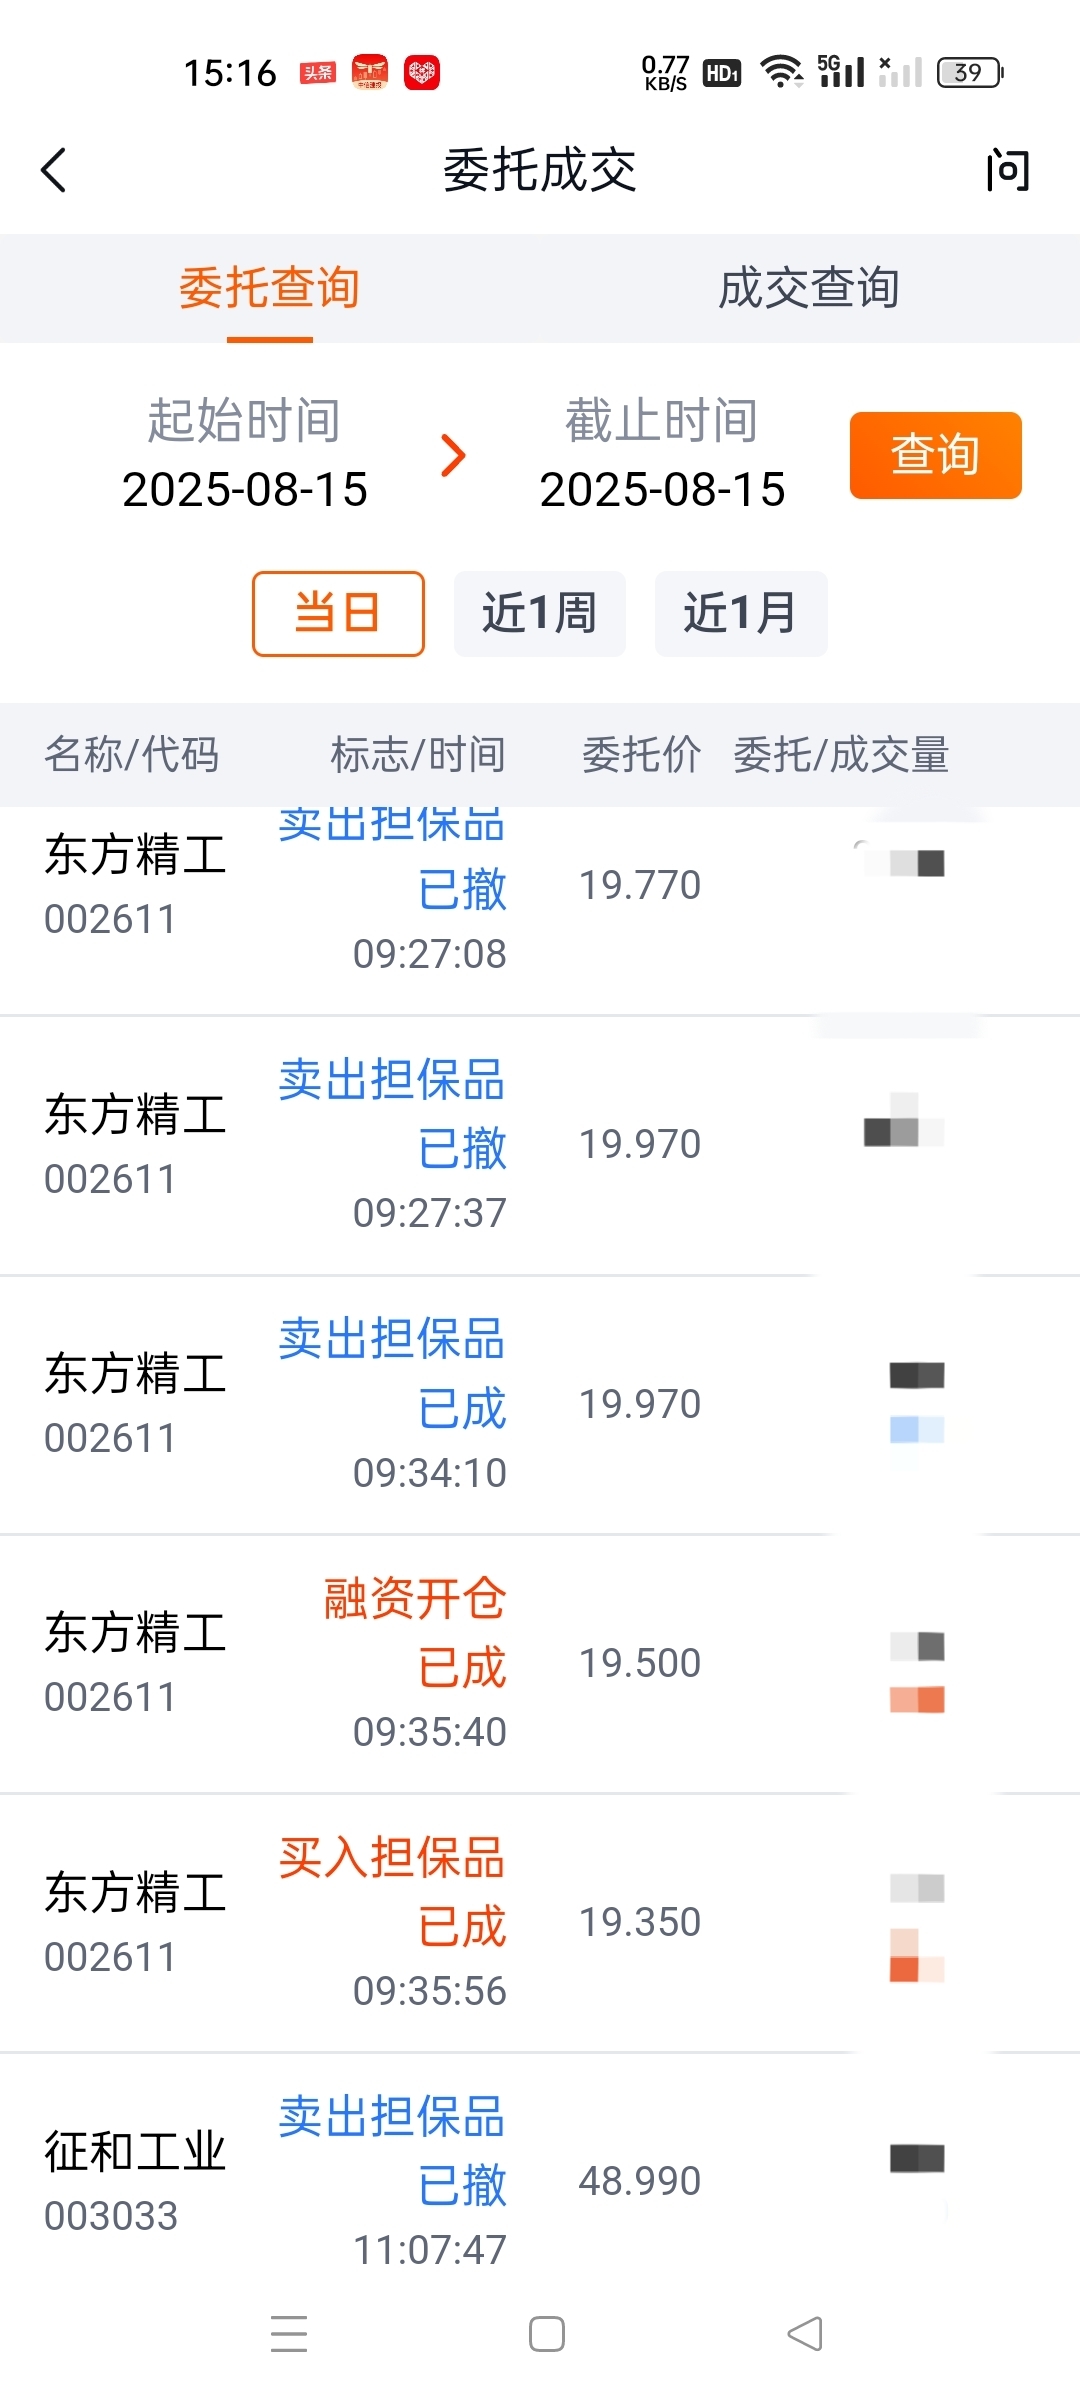This screenshot has height=2400, width=1080.
Task: Switch to the 成交查询 tab
Action: [810, 288]
